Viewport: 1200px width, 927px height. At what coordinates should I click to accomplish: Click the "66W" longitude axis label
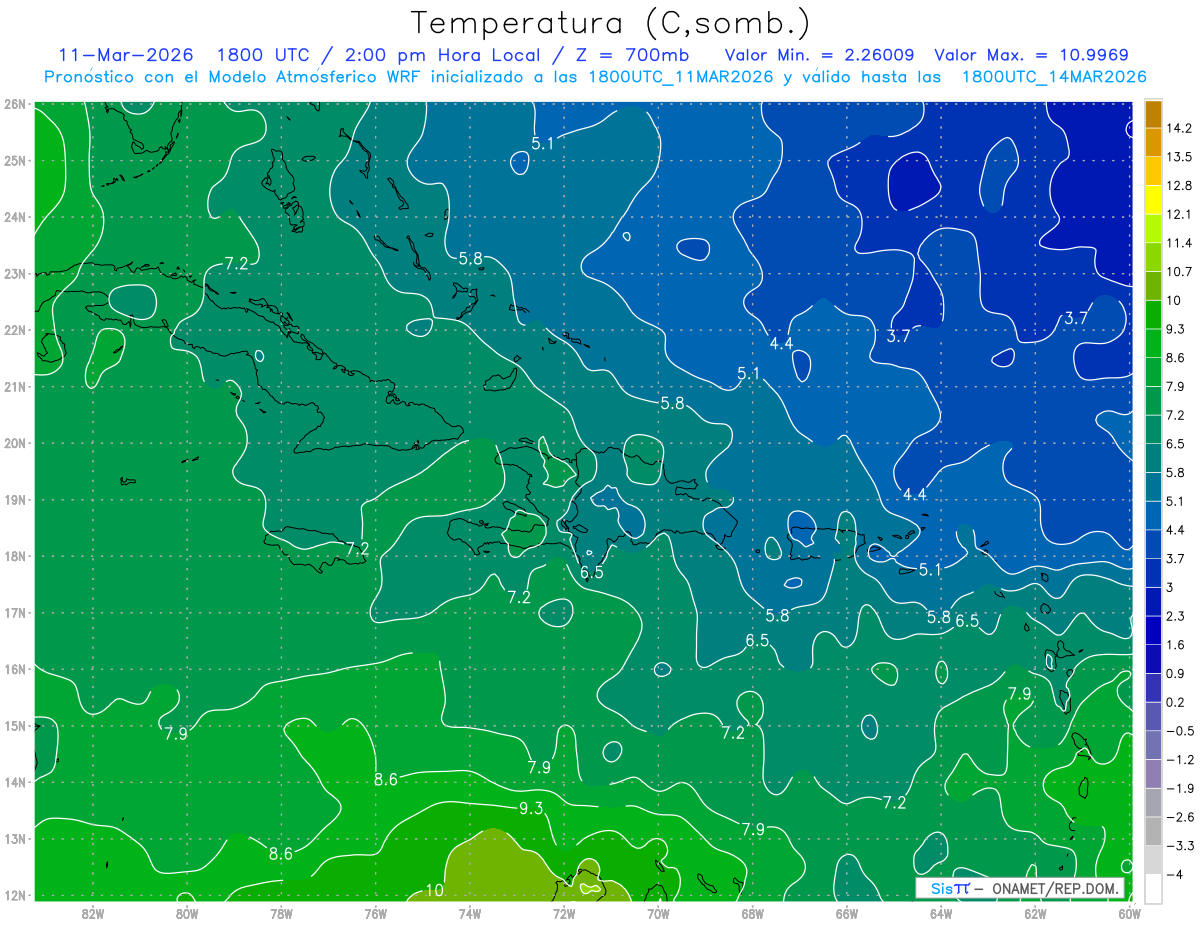click(x=846, y=913)
